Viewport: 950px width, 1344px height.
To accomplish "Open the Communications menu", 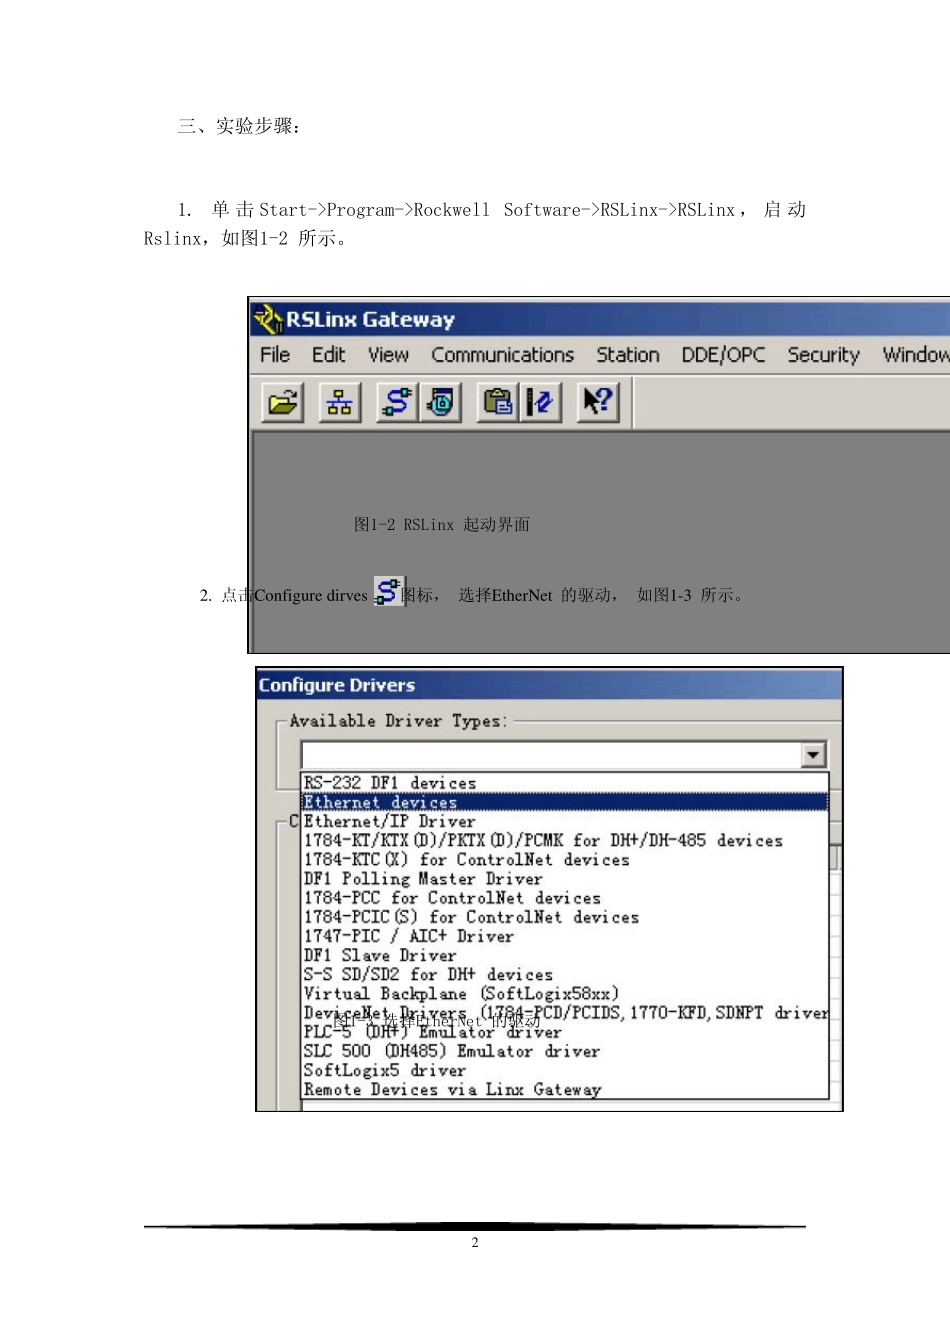I will tap(503, 355).
